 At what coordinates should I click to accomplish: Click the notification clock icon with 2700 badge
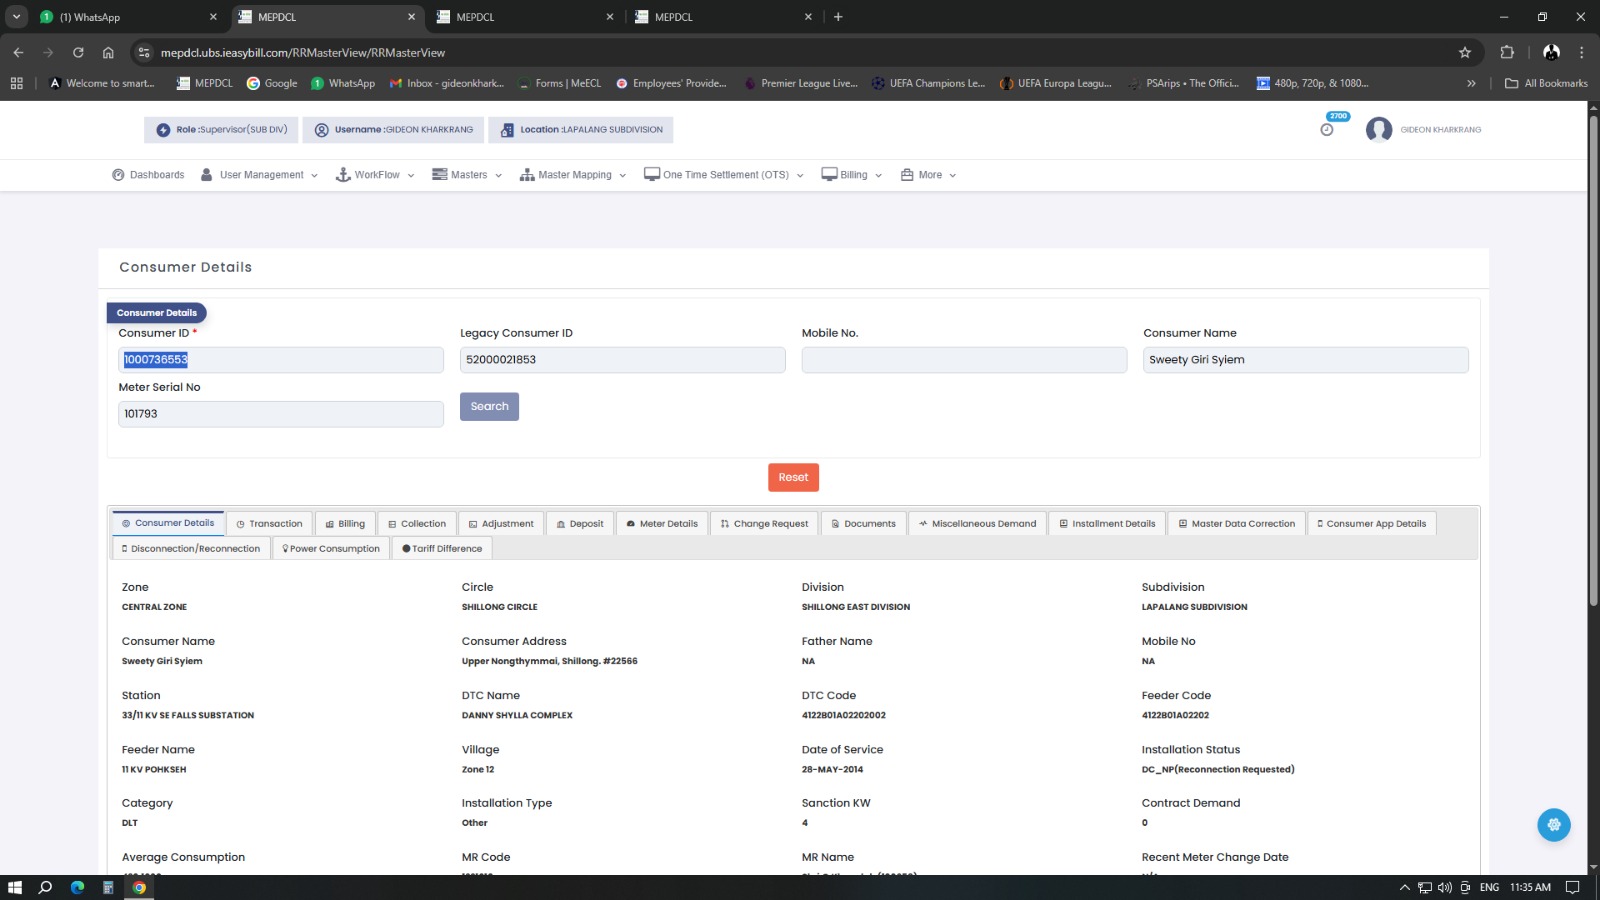pos(1327,129)
